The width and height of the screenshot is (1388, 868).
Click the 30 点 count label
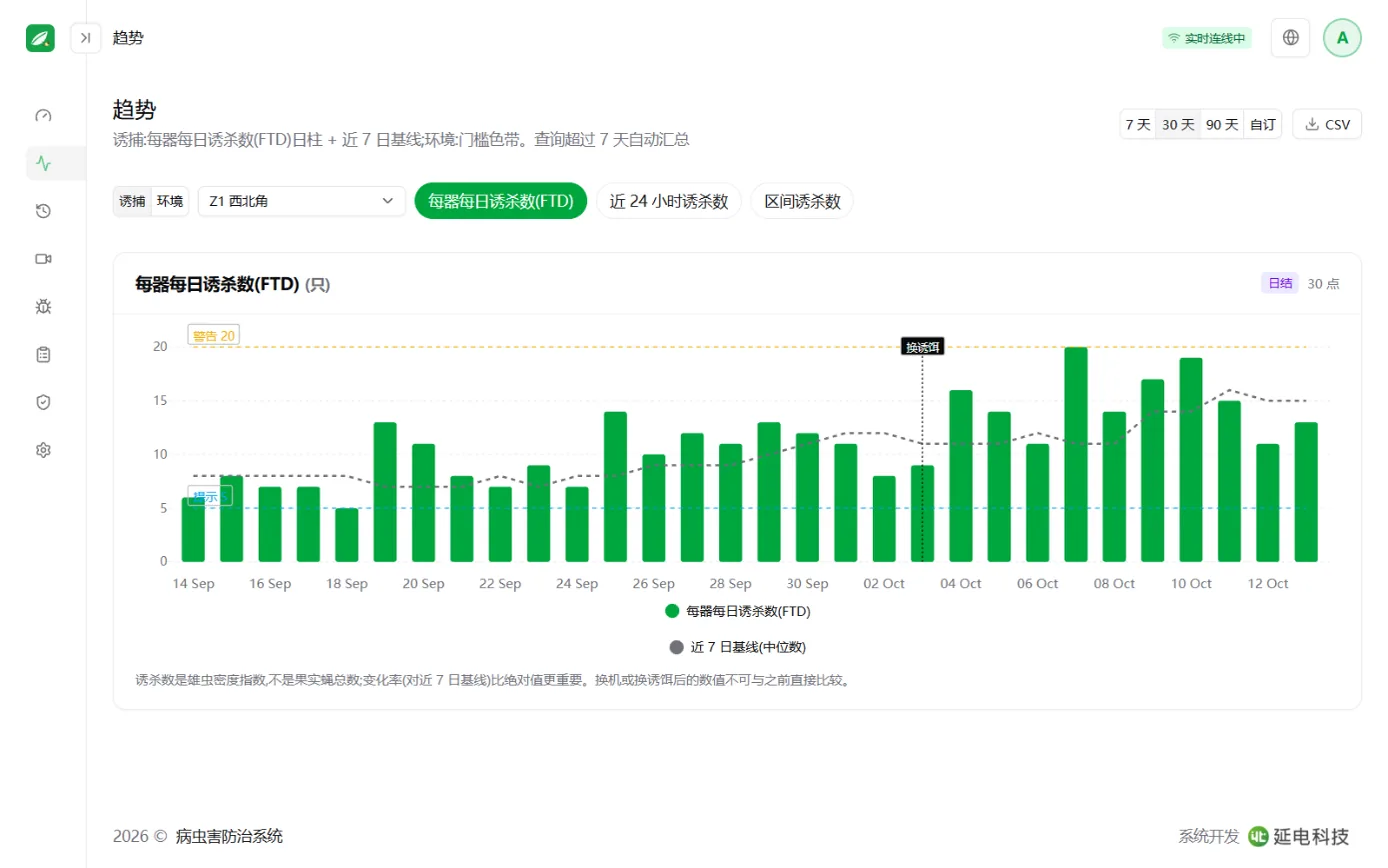point(1324,284)
